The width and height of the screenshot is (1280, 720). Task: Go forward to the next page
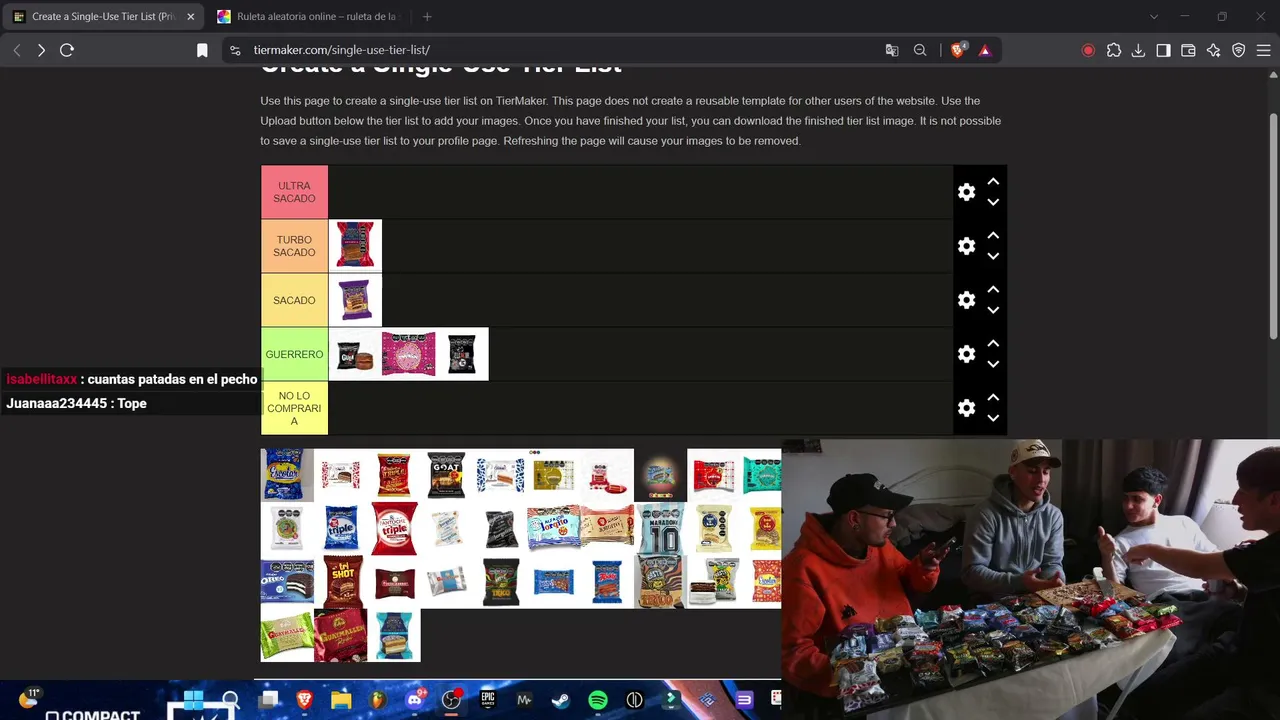(41, 50)
